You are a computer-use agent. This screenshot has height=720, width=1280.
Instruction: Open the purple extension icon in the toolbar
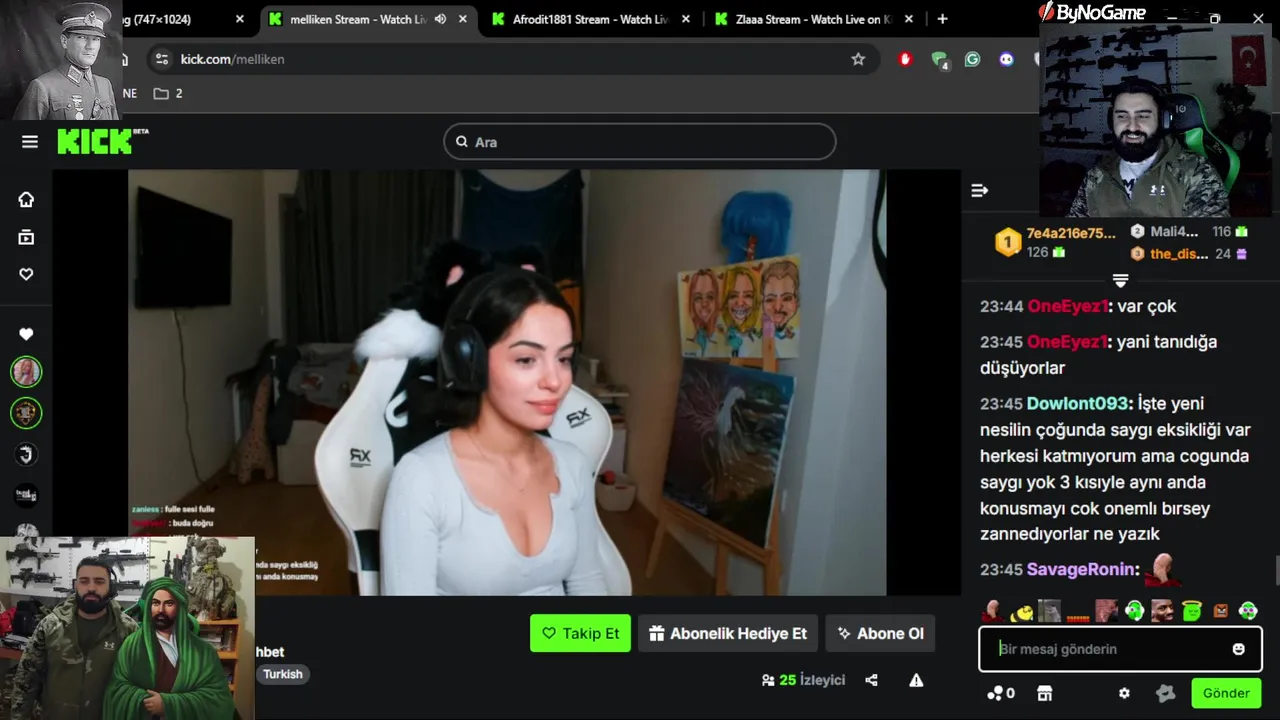(x=1006, y=59)
